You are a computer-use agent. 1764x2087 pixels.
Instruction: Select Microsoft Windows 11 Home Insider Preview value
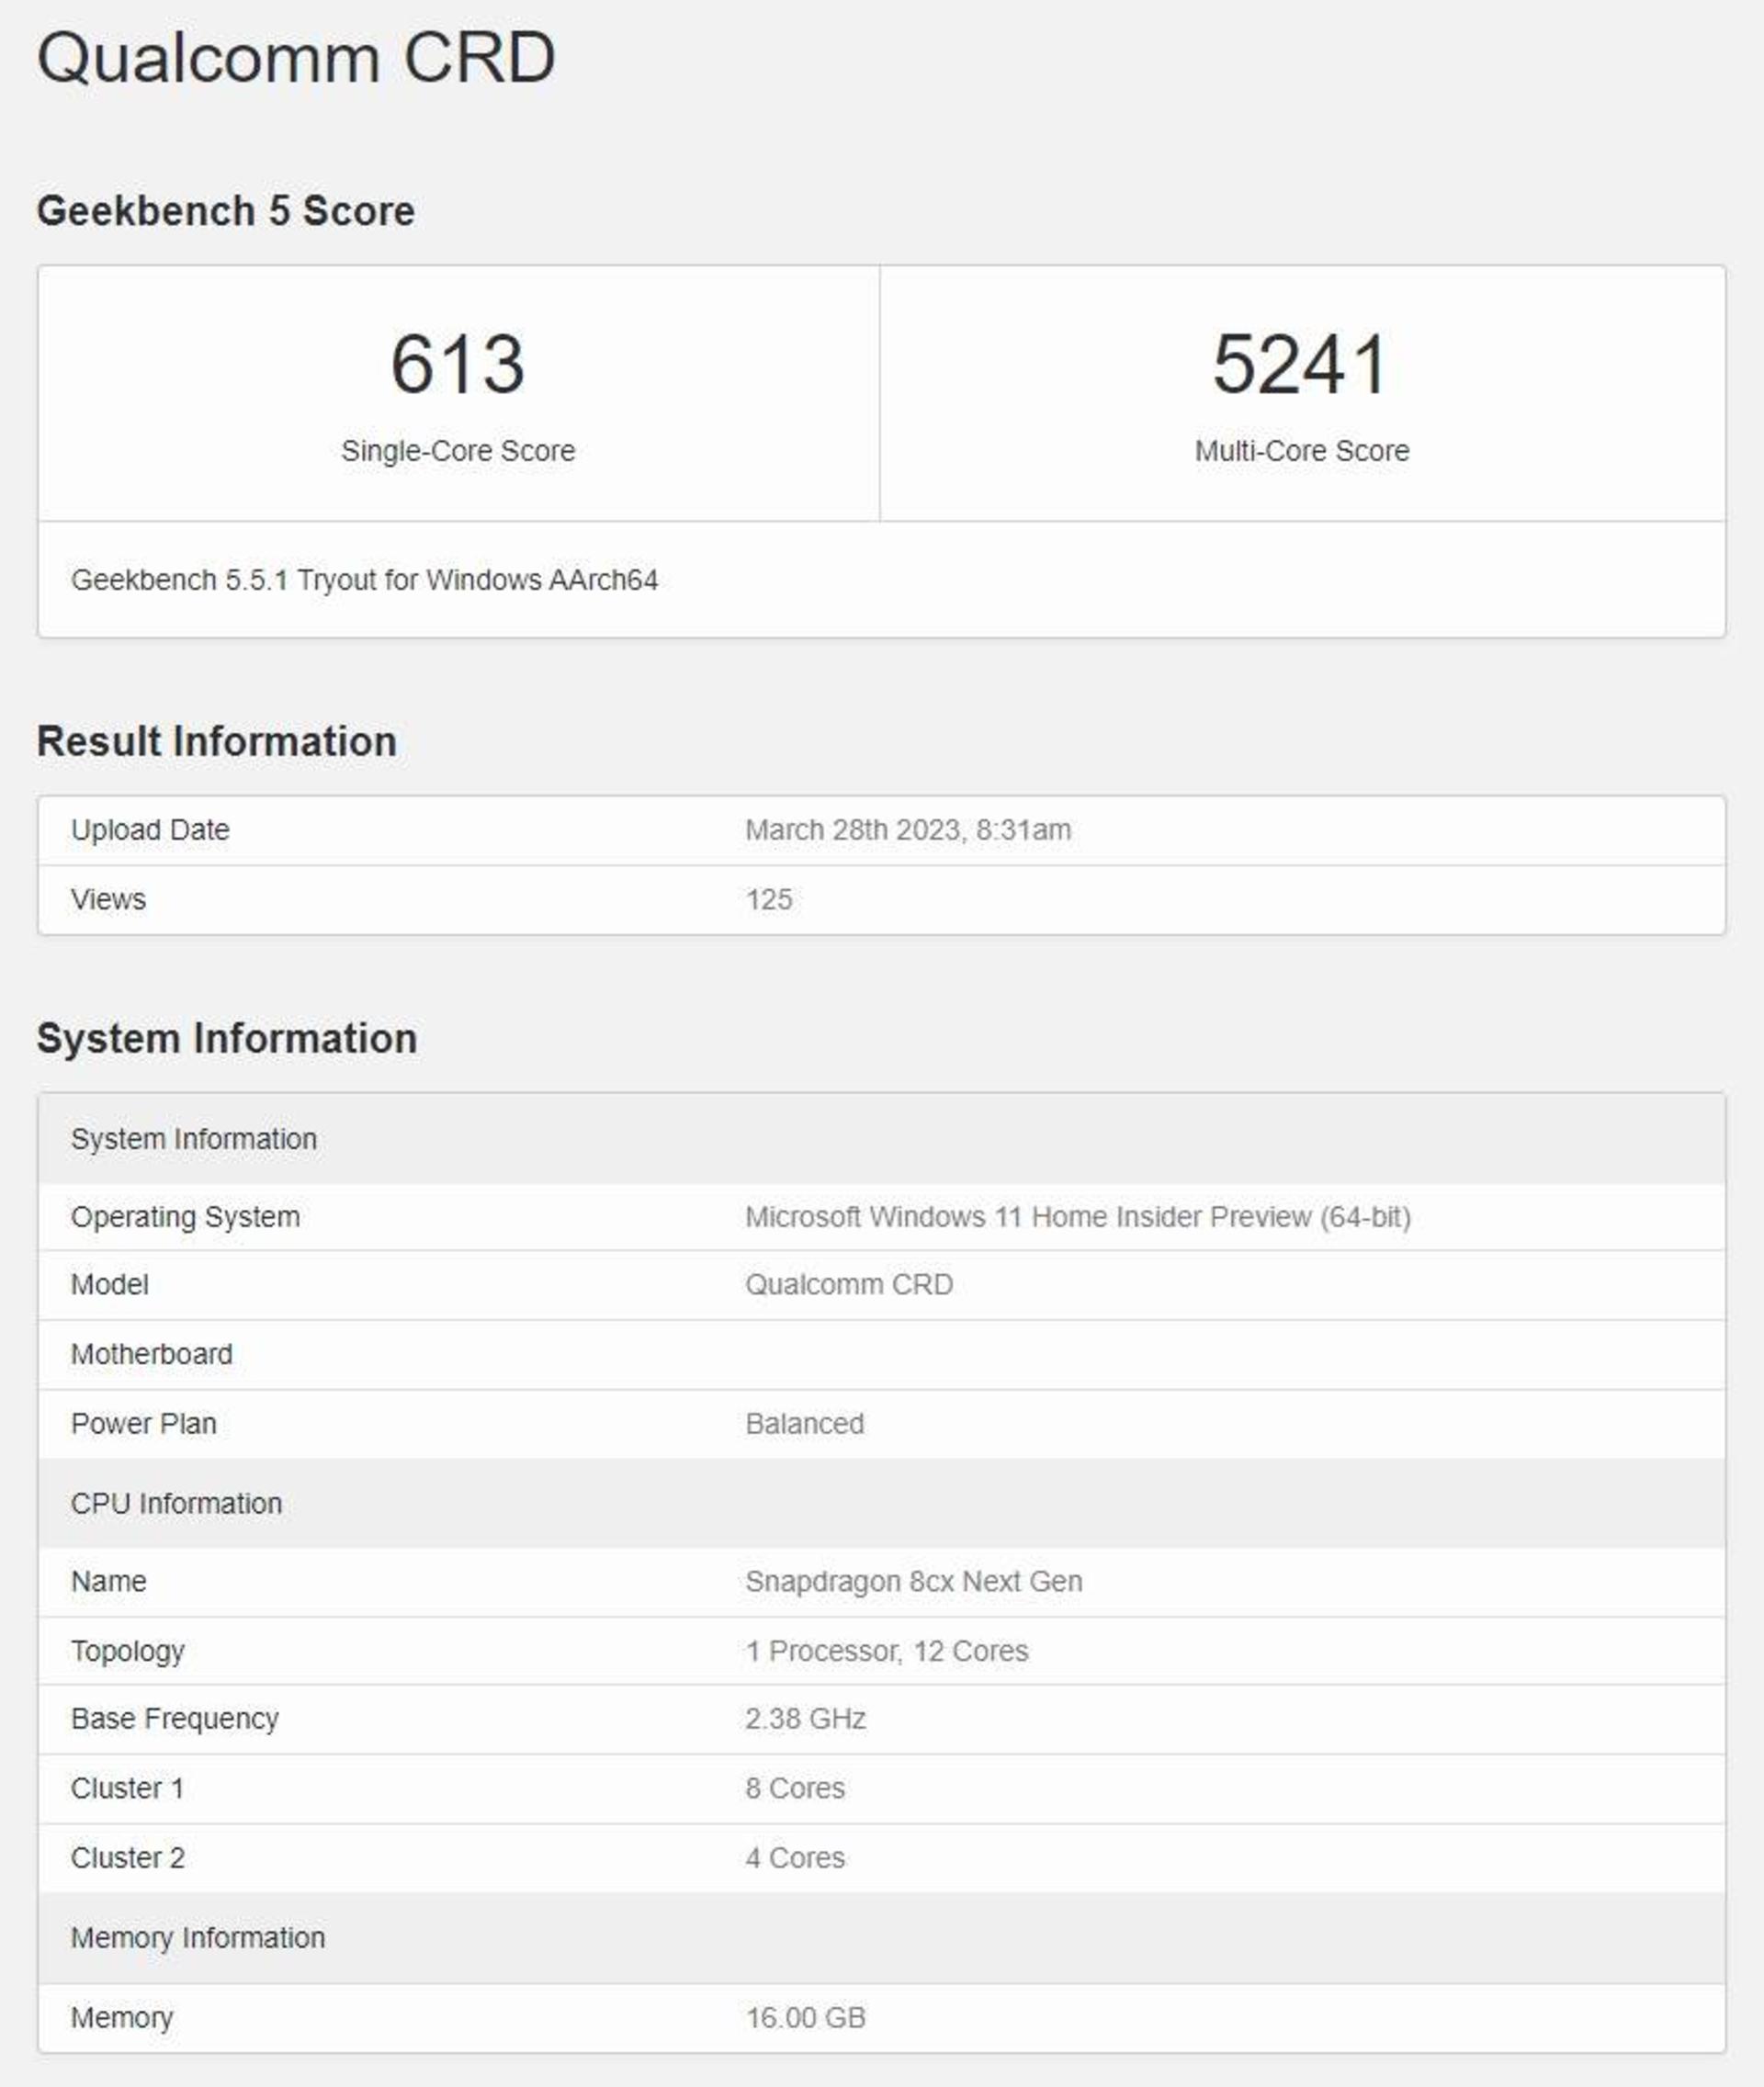click(1078, 1217)
